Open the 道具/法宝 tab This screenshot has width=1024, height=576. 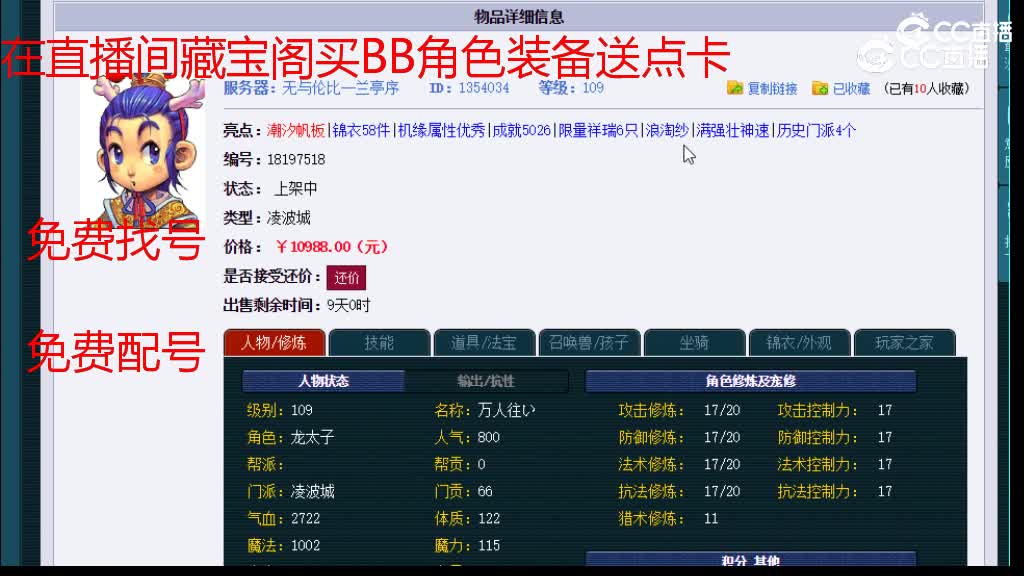[x=483, y=342]
